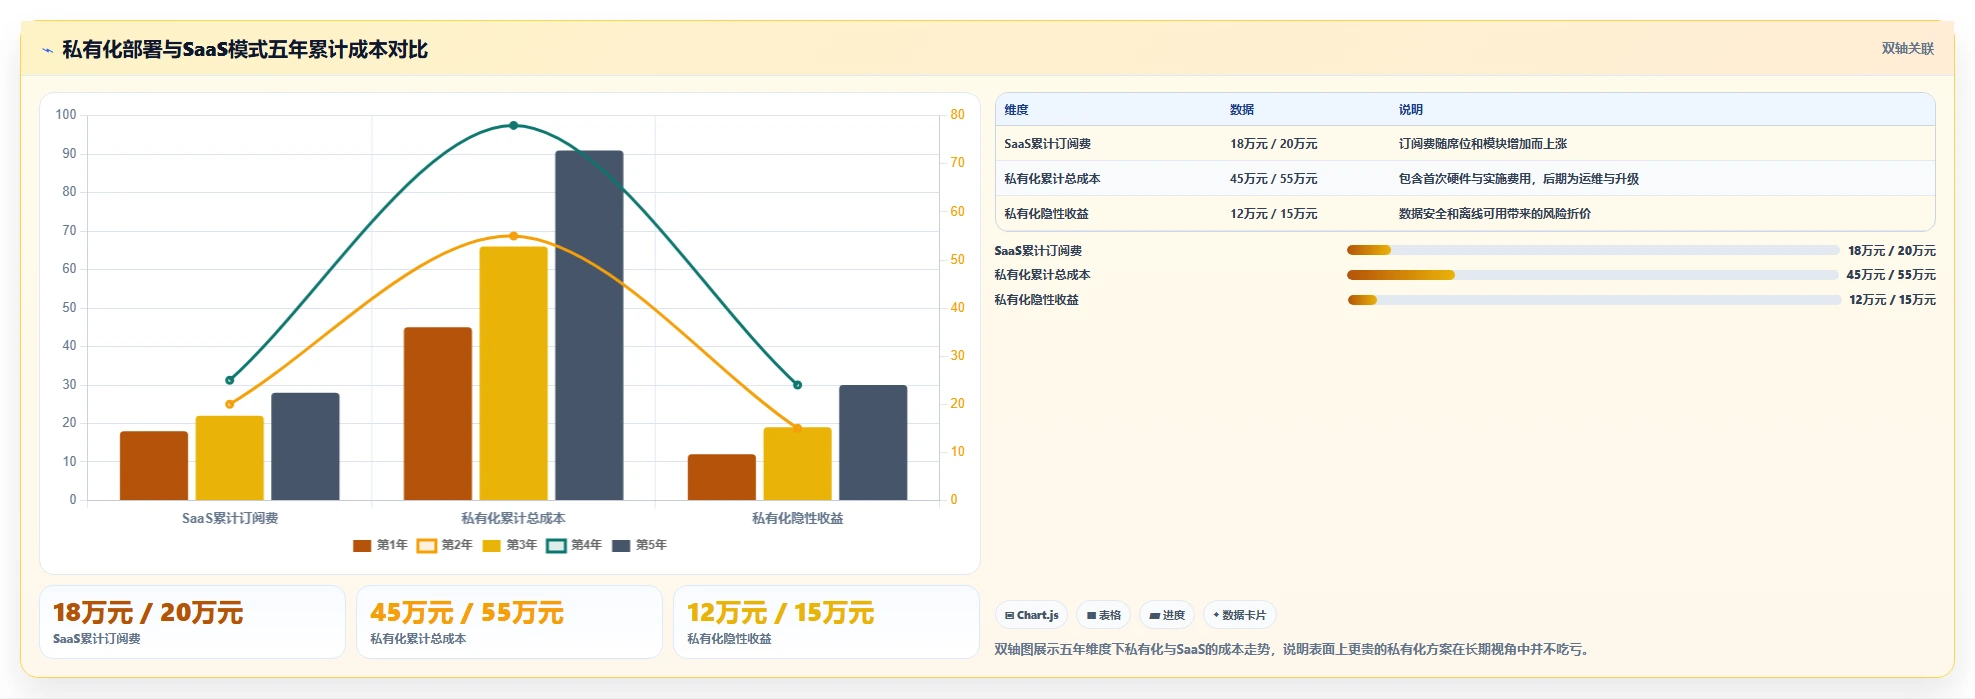Click the yellow 第3年 bar under SaaS累计订阅费

pyautogui.click(x=230, y=458)
